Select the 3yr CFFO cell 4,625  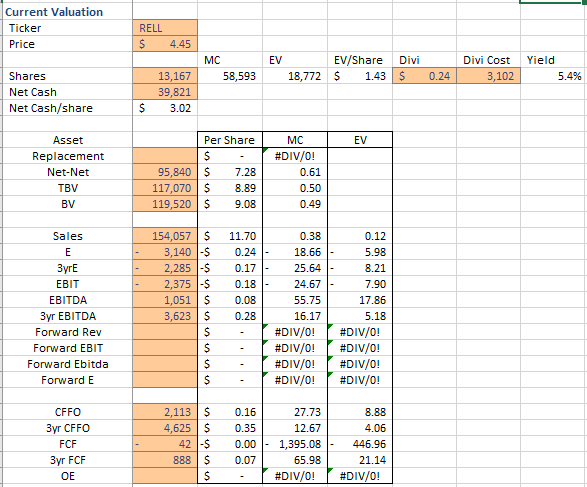click(x=165, y=428)
